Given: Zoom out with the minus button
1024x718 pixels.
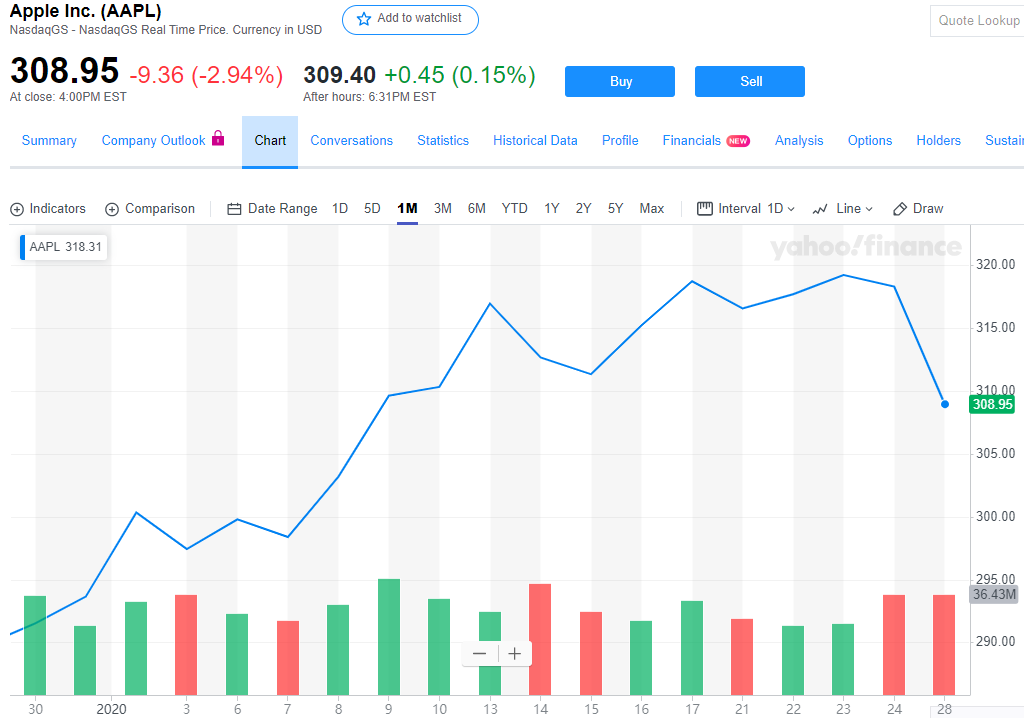Looking at the screenshot, I should (x=479, y=654).
